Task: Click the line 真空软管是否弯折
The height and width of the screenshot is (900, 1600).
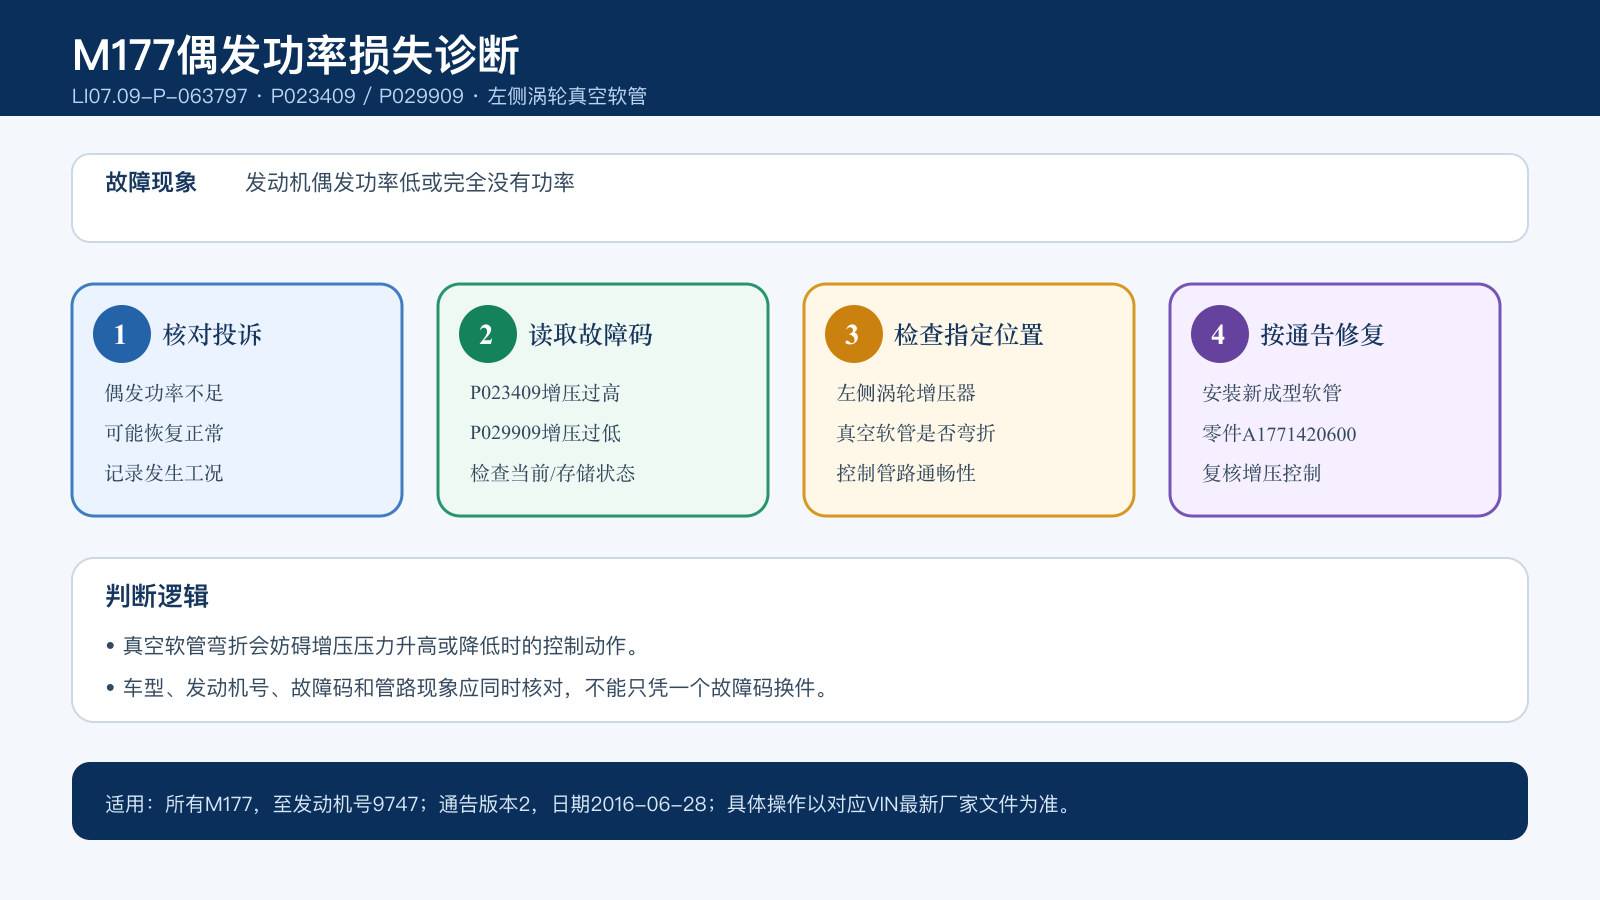Action: coord(916,433)
